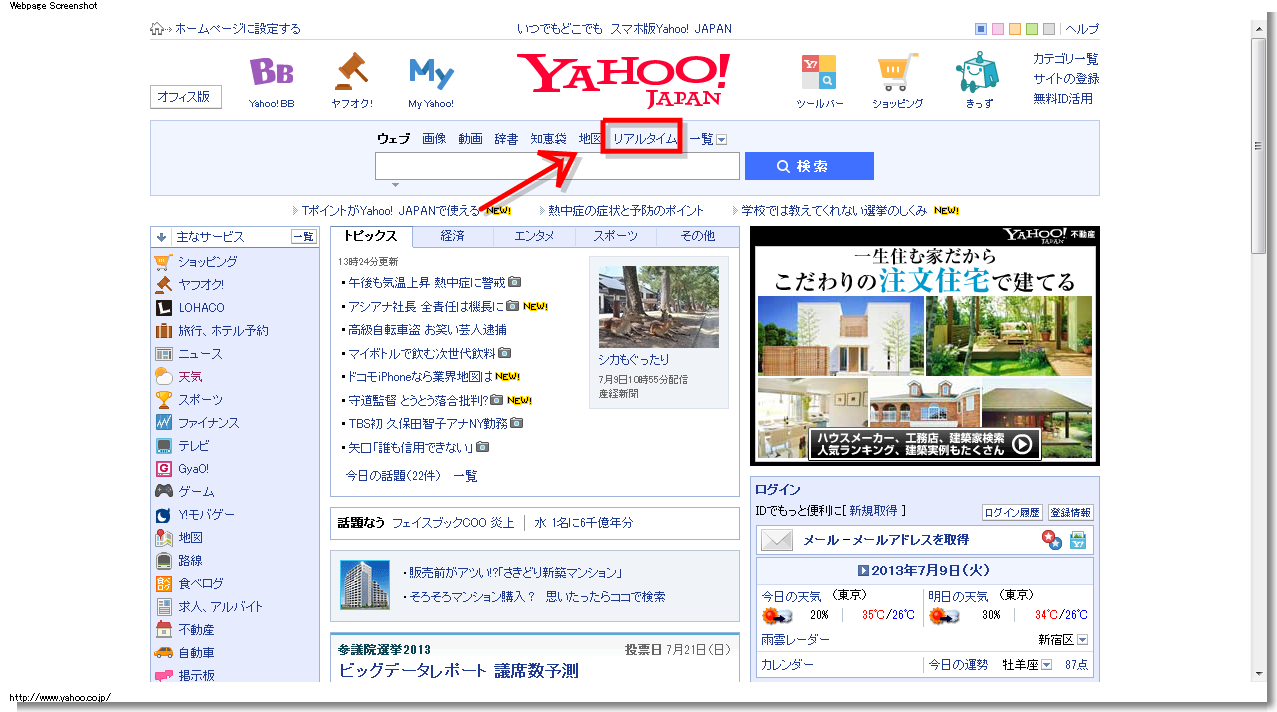Image resolution: width=1277 pixels, height=712 pixels.
Task: Open the ツールバー icon
Action: (819, 73)
